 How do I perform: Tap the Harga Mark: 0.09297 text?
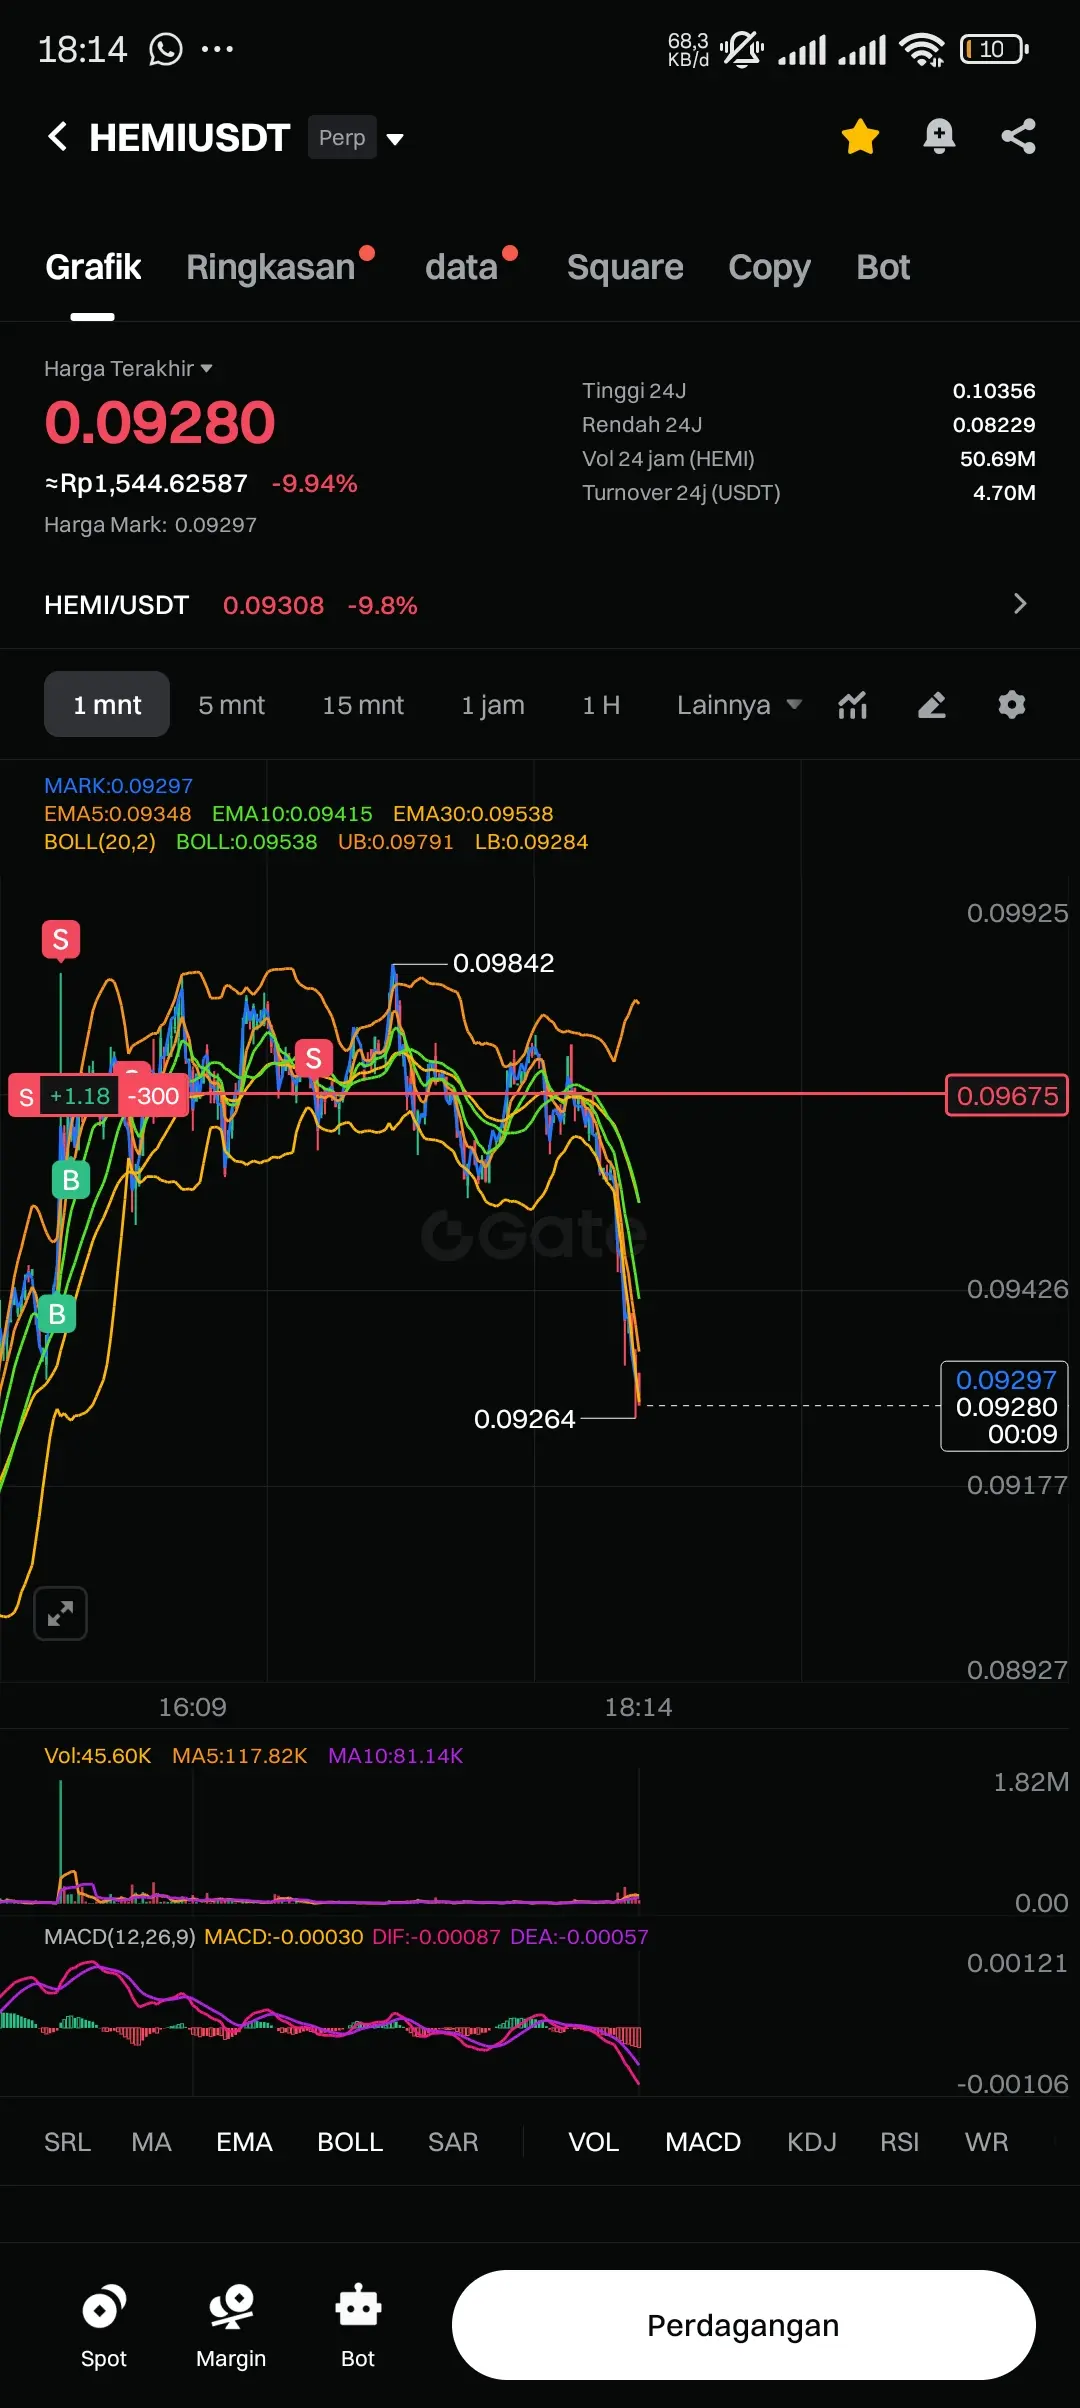click(x=150, y=525)
